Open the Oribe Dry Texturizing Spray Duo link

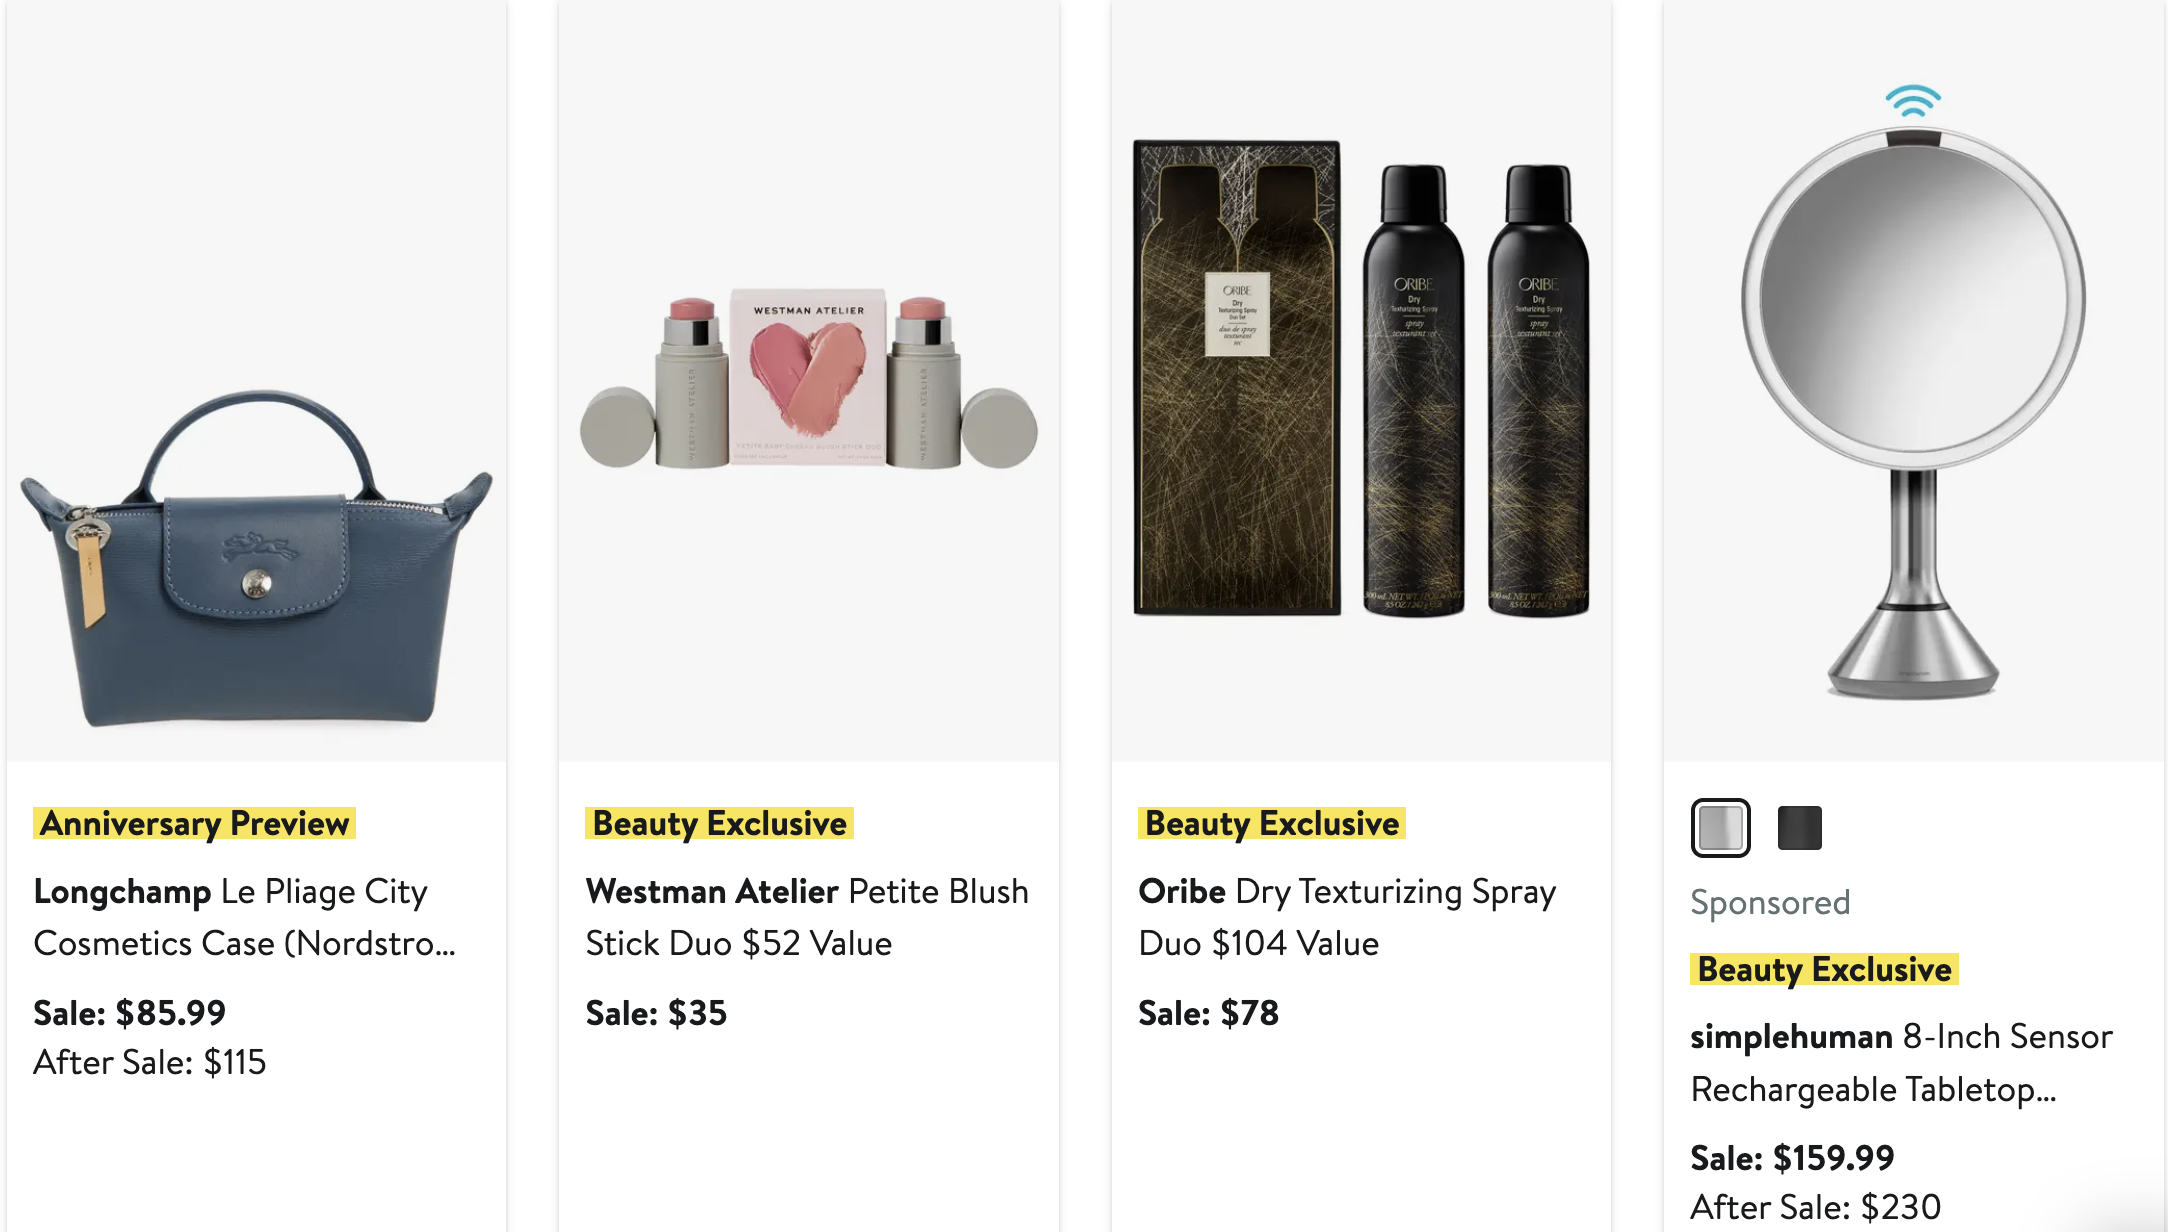click(1346, 917)
